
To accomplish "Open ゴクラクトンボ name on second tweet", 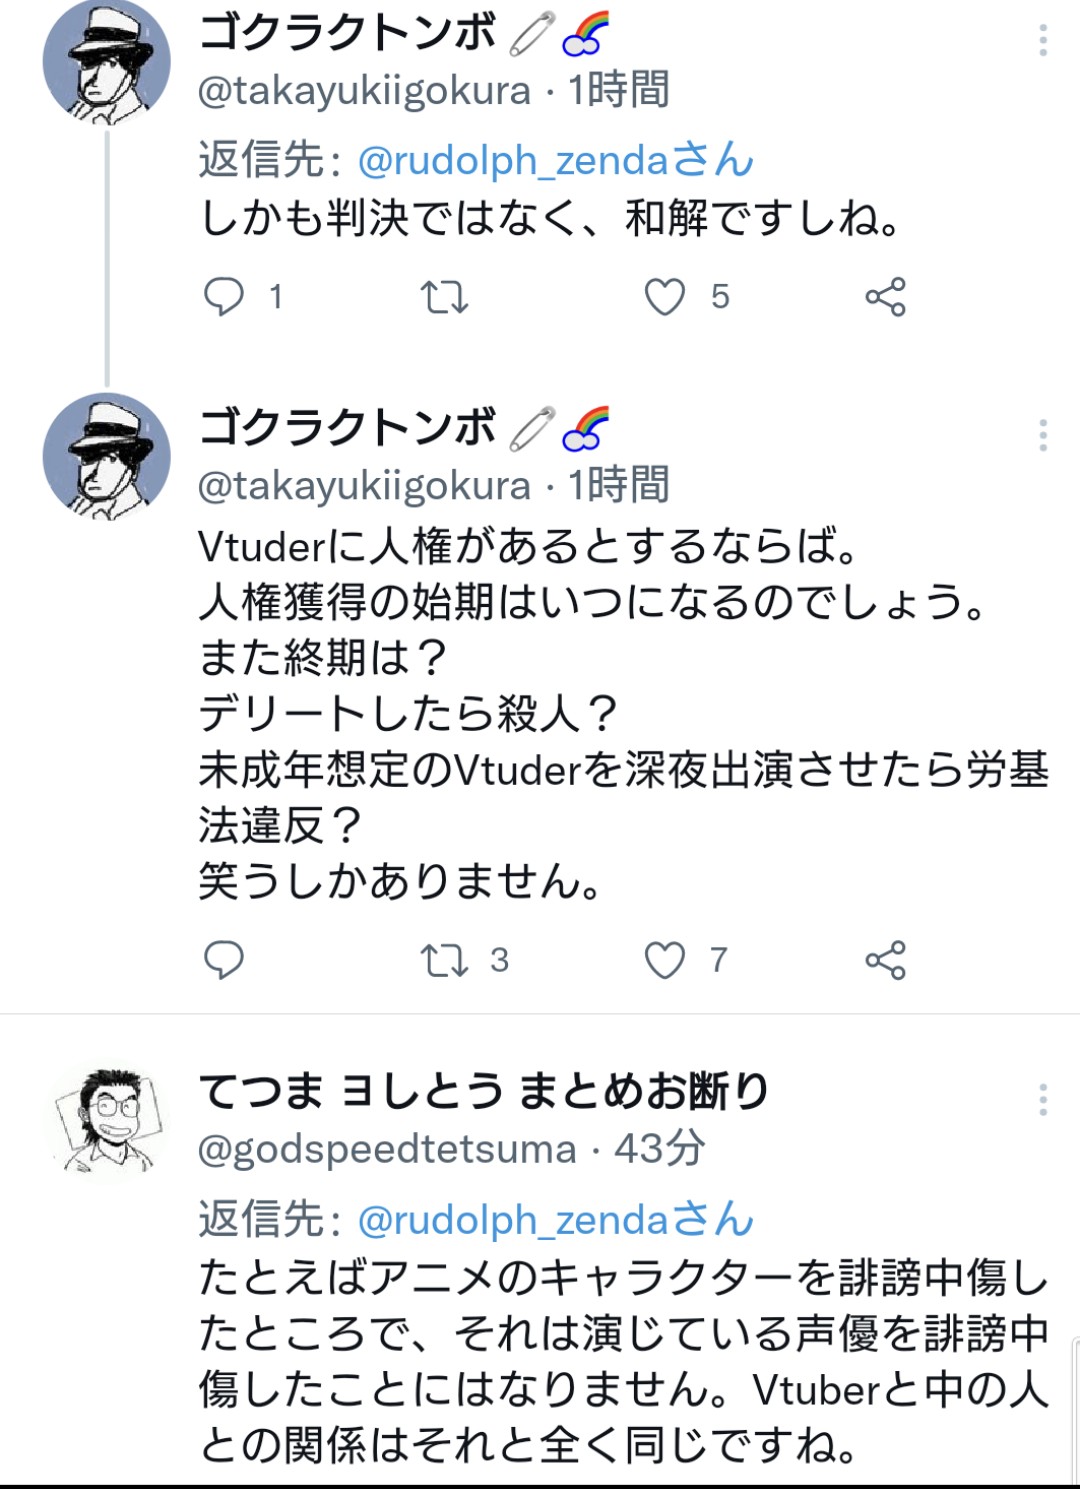I will [x=347, y=427].
